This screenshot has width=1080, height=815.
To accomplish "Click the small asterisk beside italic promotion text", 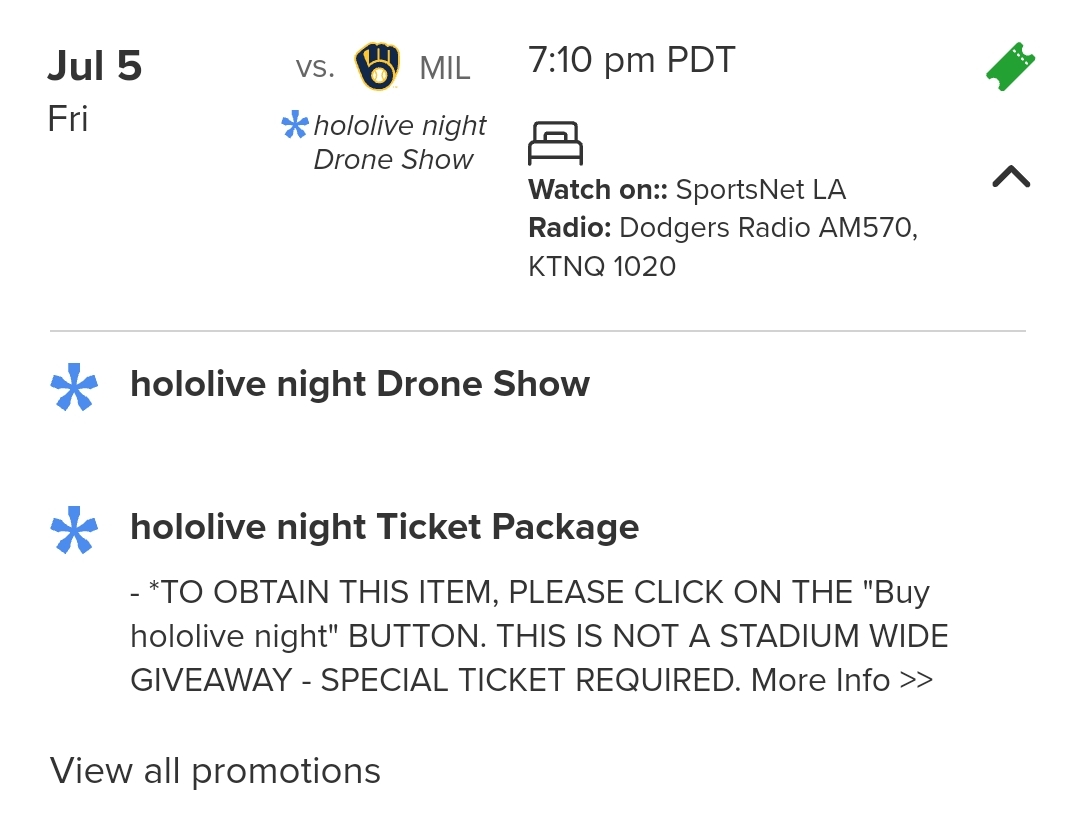I will [295, 126].
